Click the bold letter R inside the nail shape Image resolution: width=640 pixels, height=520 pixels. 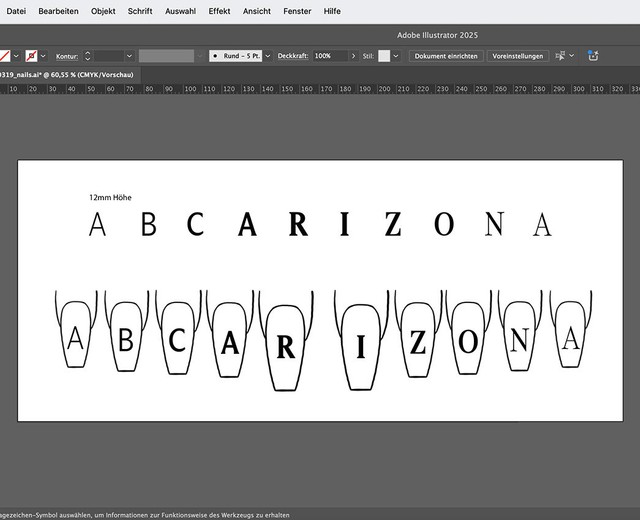point(285,348)
